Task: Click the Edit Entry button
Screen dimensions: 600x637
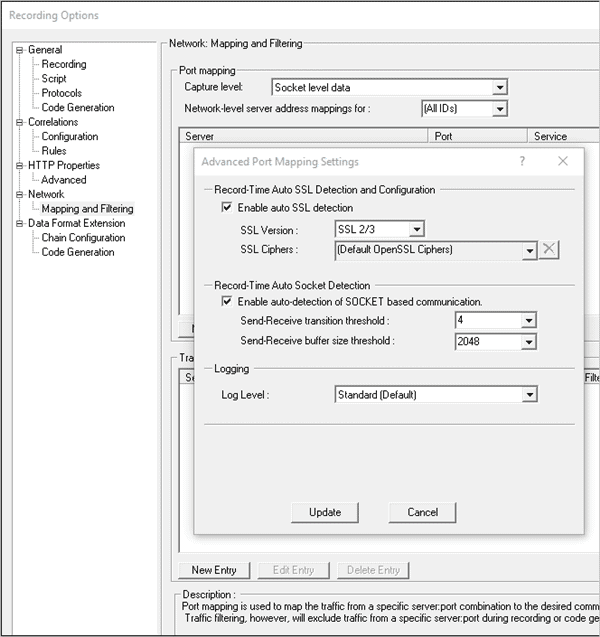Action: click(294, 570)
